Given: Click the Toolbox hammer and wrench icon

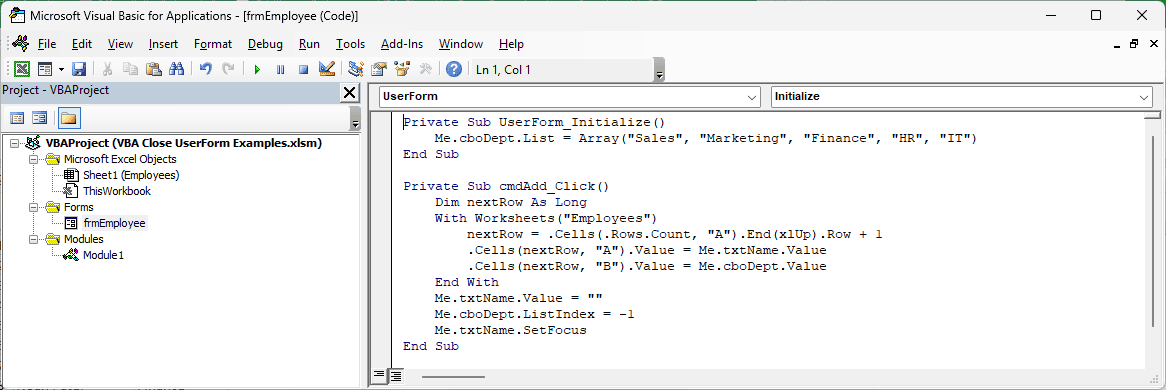Looking at the screenshot, I should [425, 69].
